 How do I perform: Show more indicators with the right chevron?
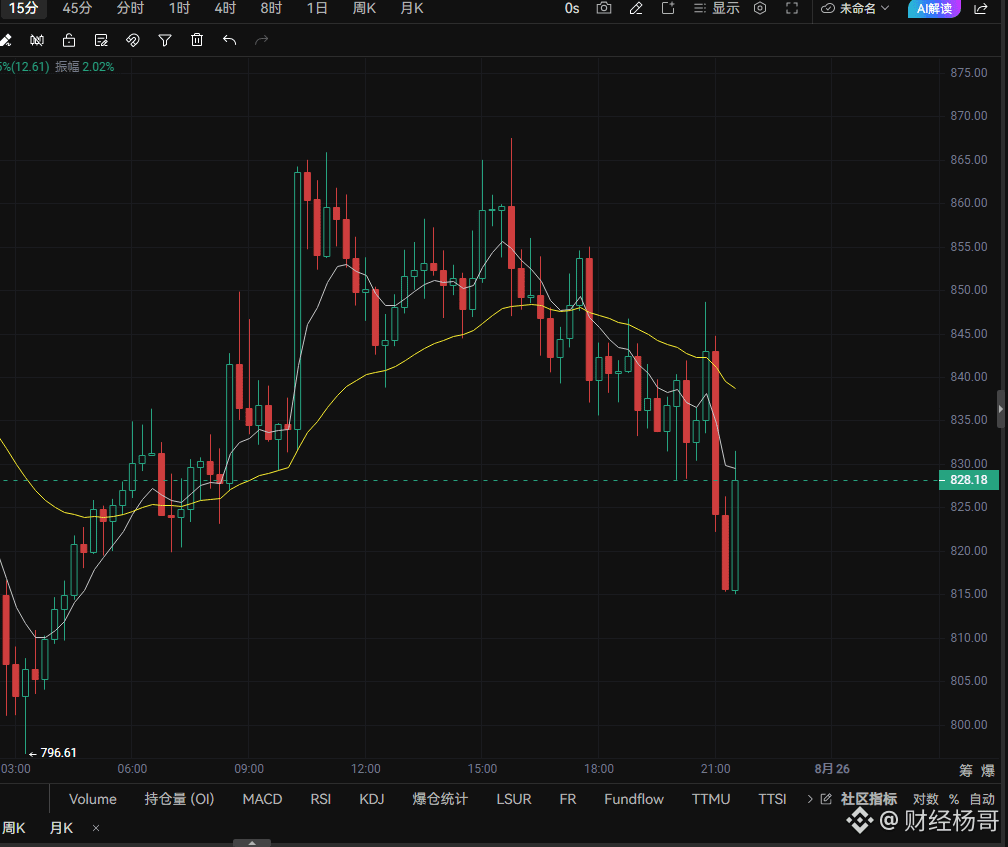click(x=810, y=799)
